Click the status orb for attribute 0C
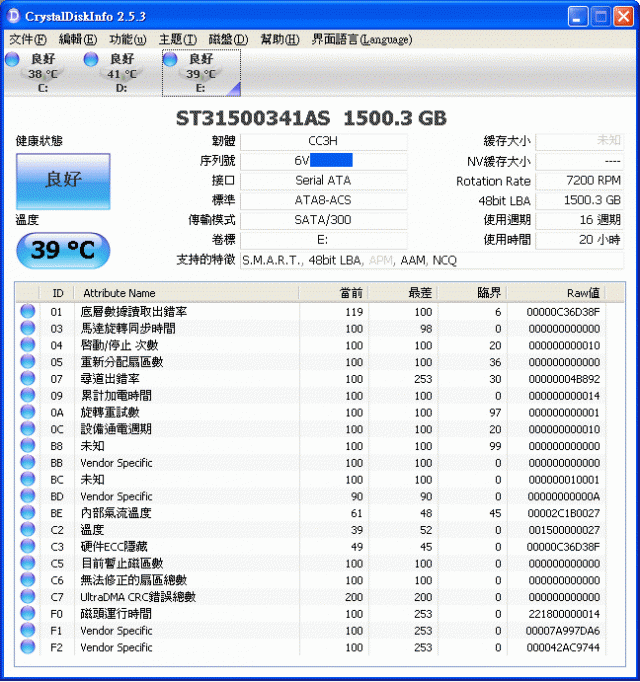Screen dimensions: 640x682 point(28,429)
